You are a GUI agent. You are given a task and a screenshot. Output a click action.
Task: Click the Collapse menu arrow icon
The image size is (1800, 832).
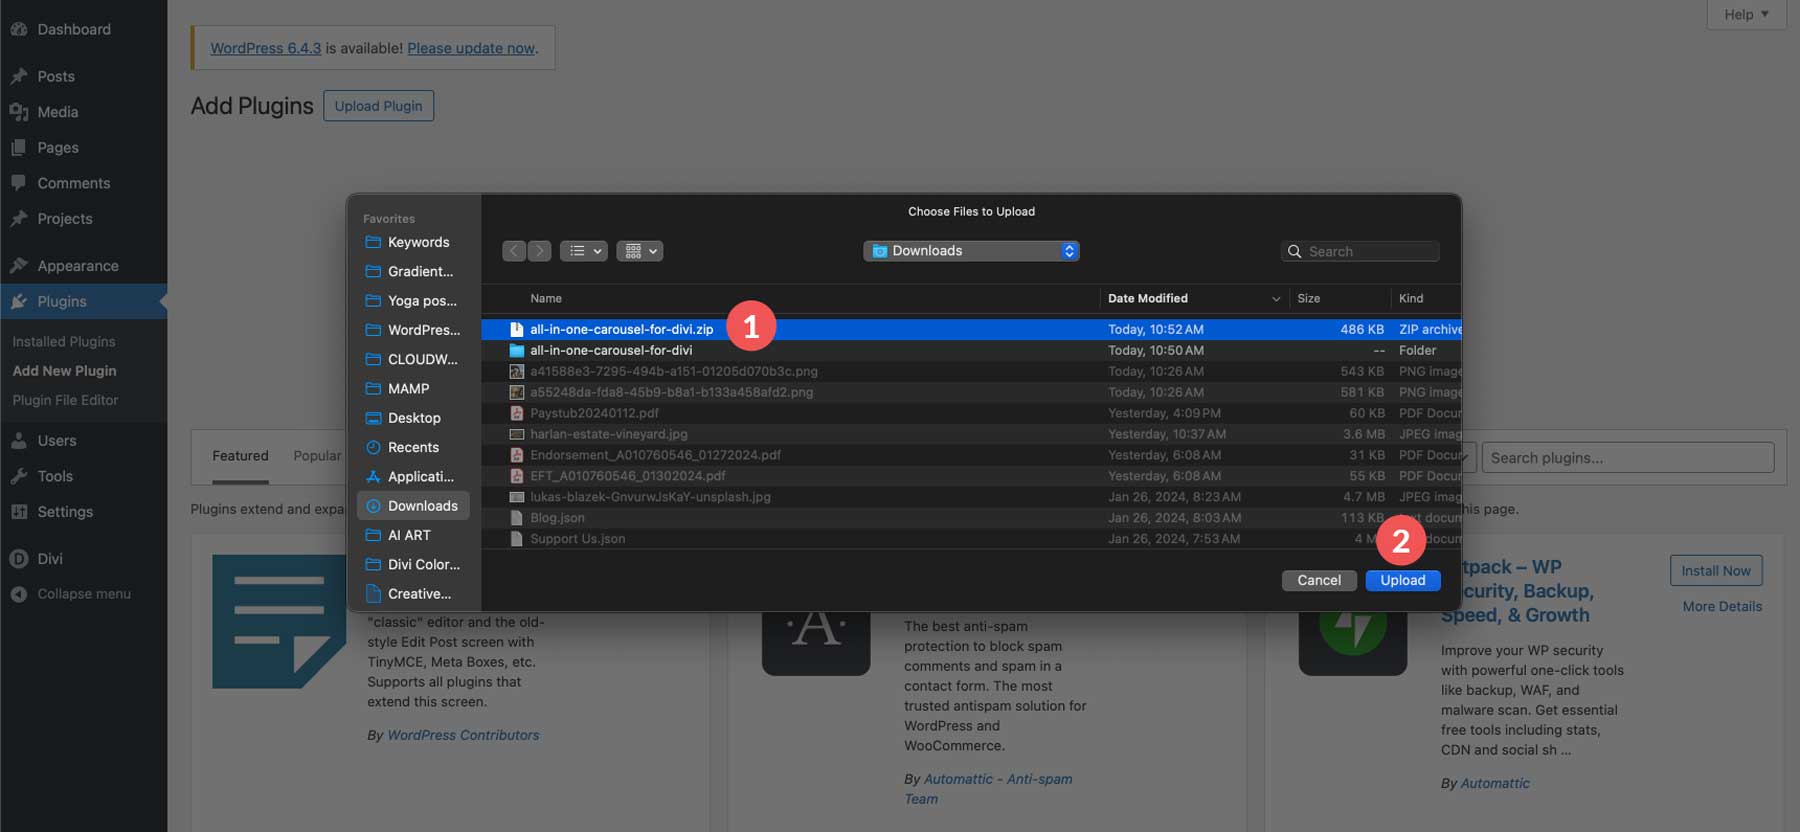(18, 594)
